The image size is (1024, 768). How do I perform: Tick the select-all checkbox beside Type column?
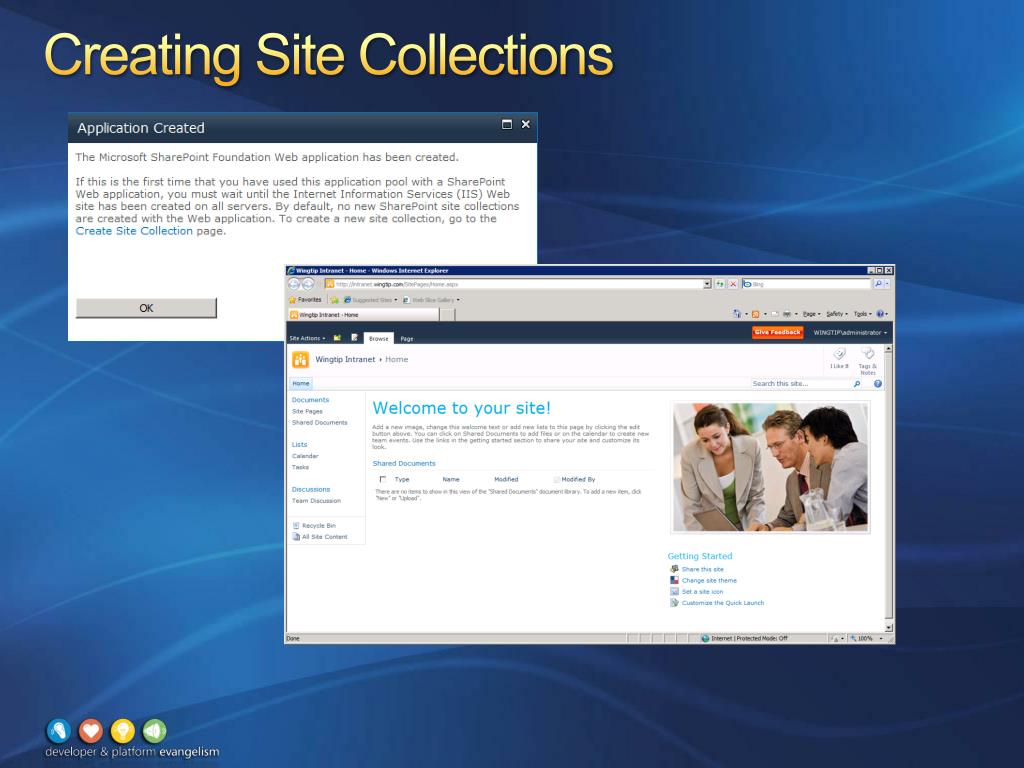[383, 479]
